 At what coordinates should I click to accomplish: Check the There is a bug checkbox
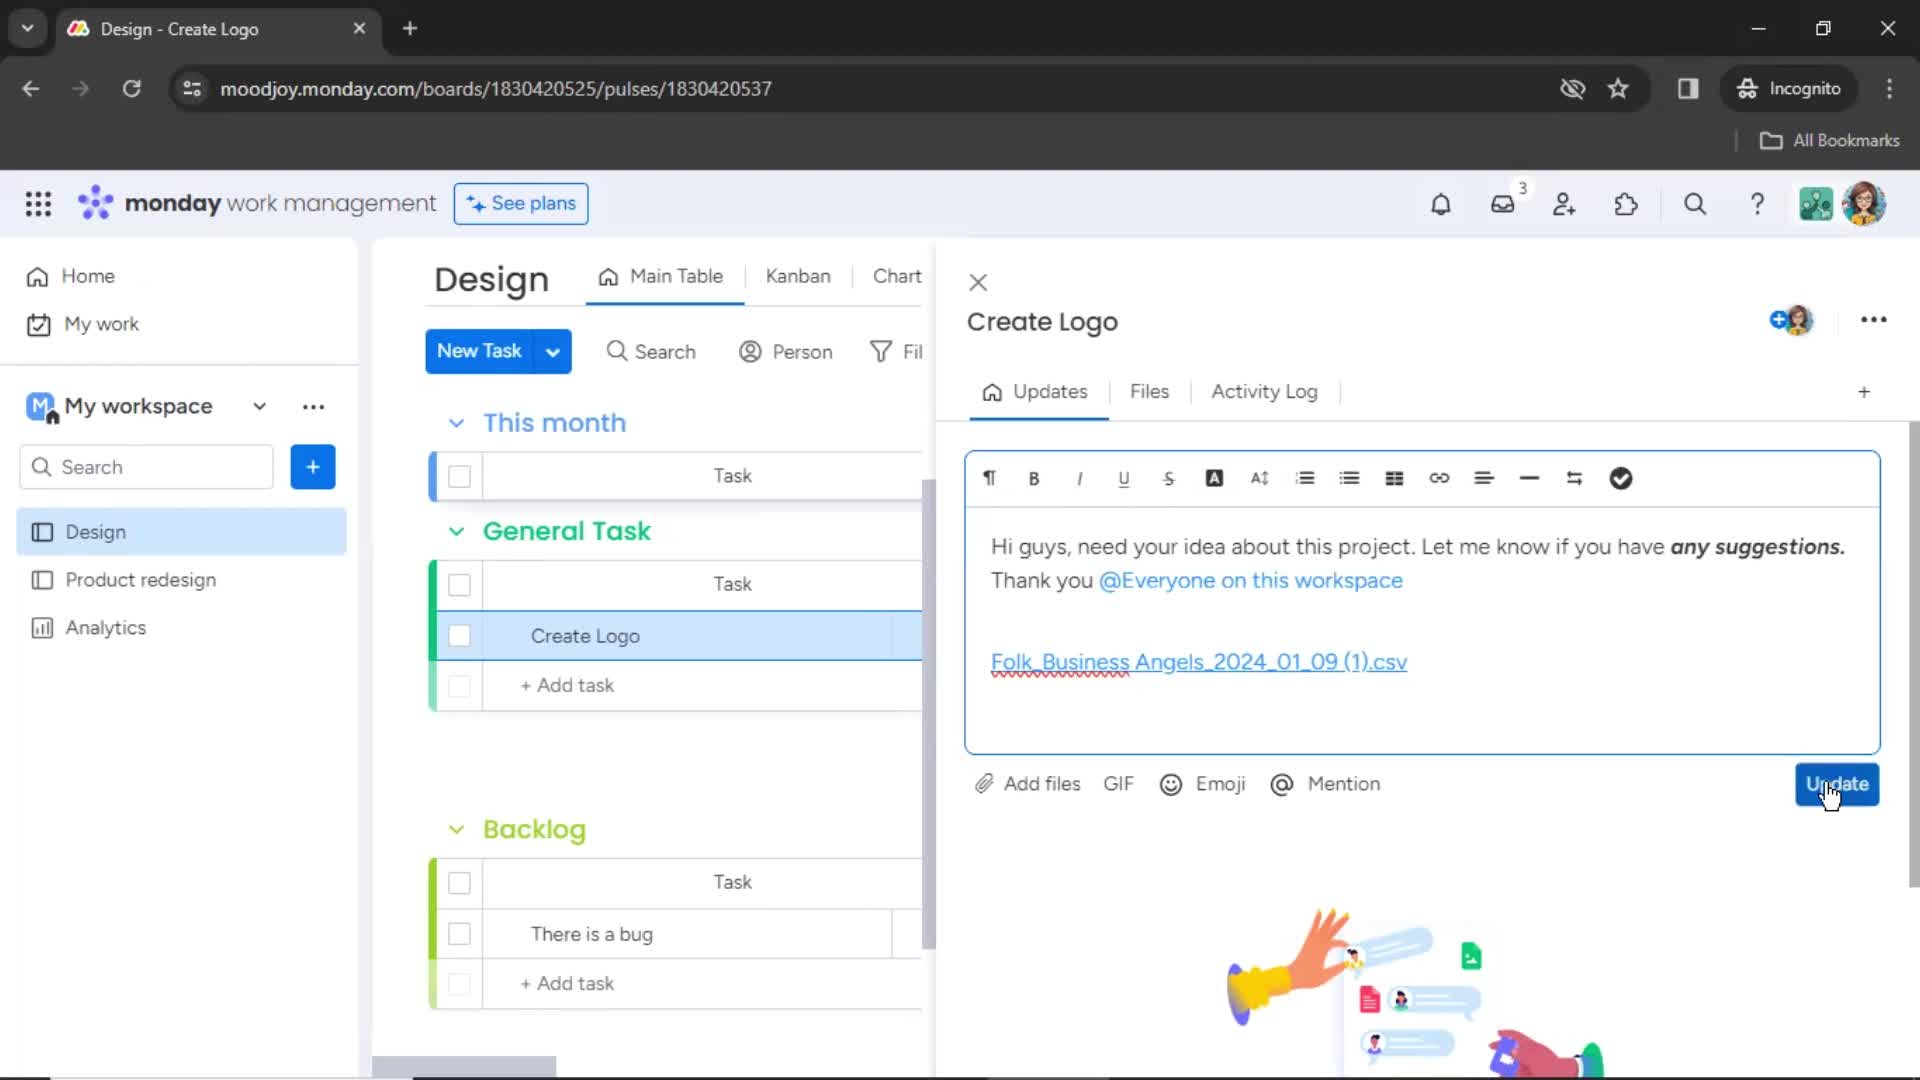pyautogui.click(x=459, y=934)
